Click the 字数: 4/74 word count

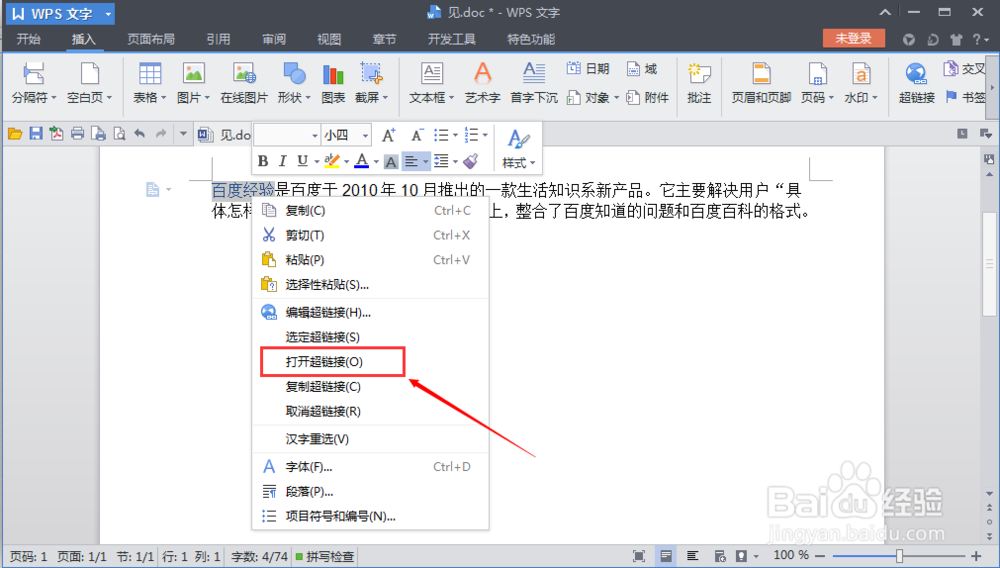[x=260, y=557]
